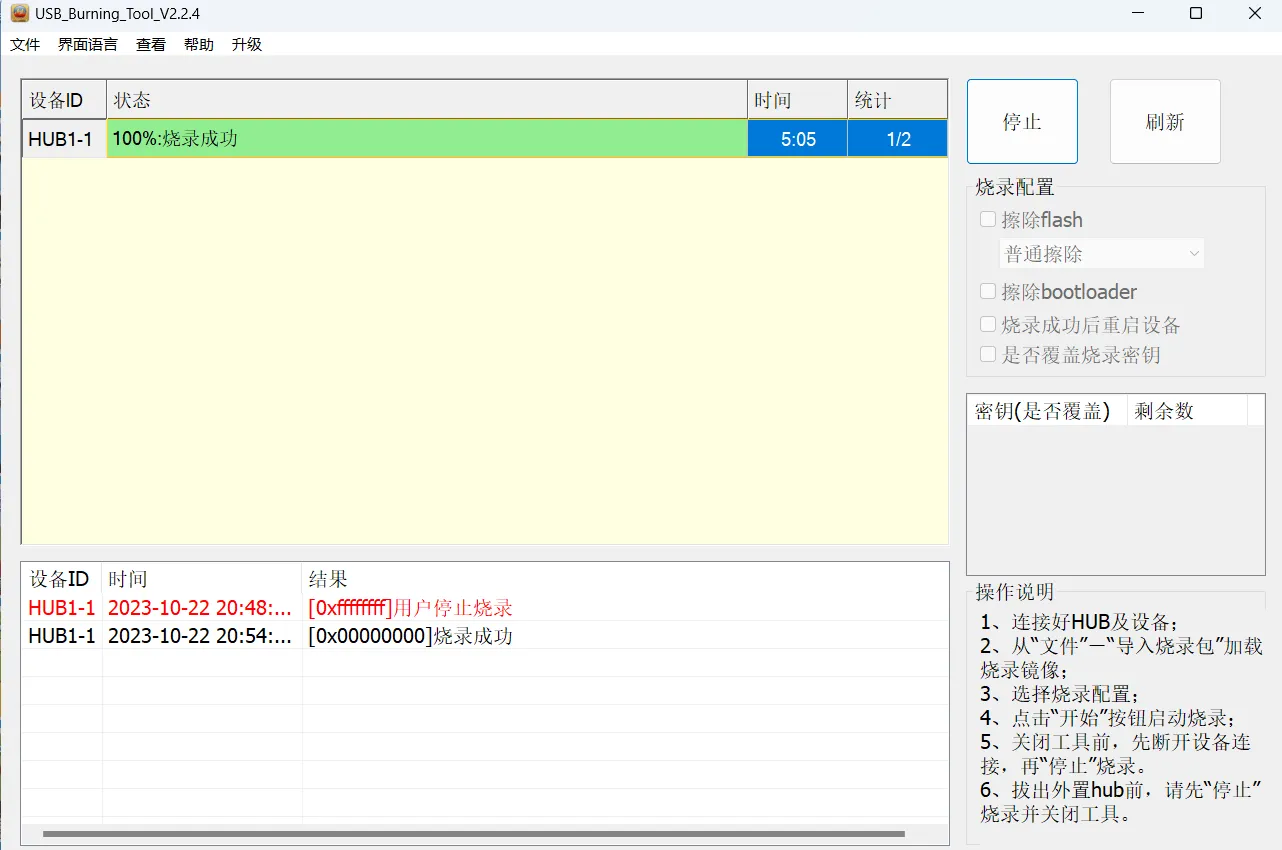This screenshot has width=1282, height=850.
Task: Toggle the 是否覆盖烧录密钥 checkbox
Action: coord(988,354)
